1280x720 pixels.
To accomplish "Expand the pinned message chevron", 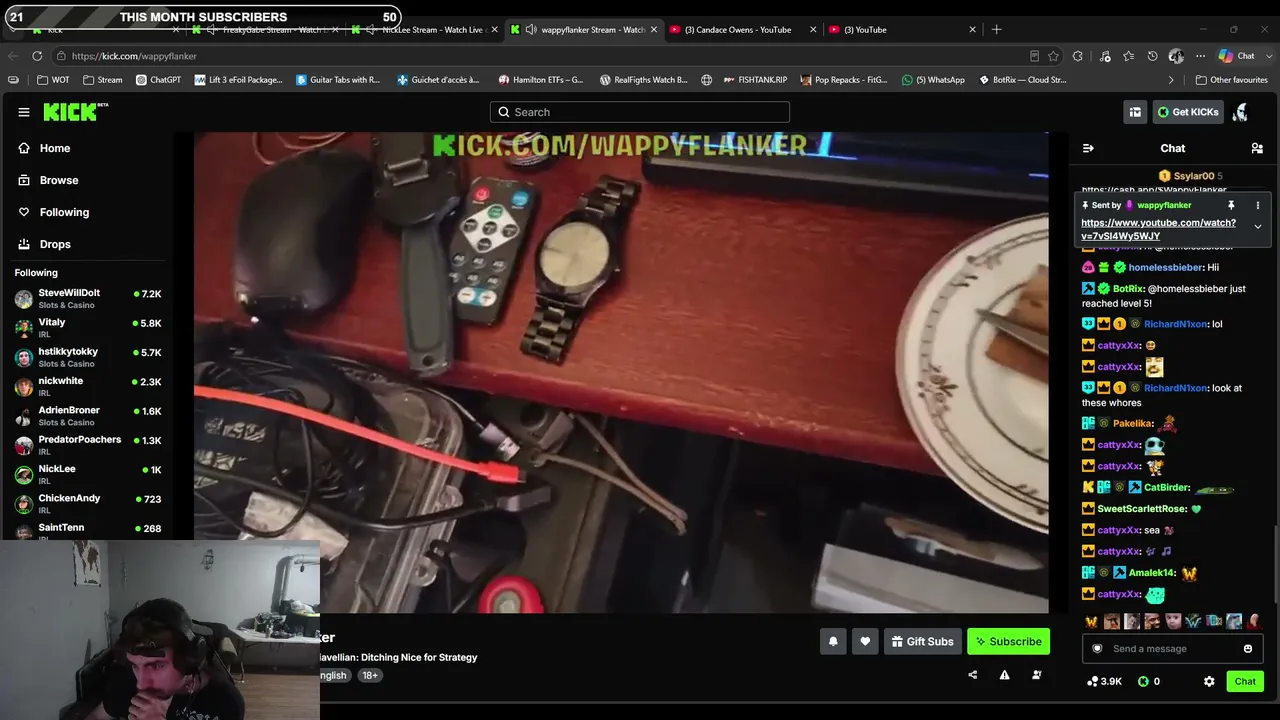I will pyautogui.click(x=1258, y=227).
